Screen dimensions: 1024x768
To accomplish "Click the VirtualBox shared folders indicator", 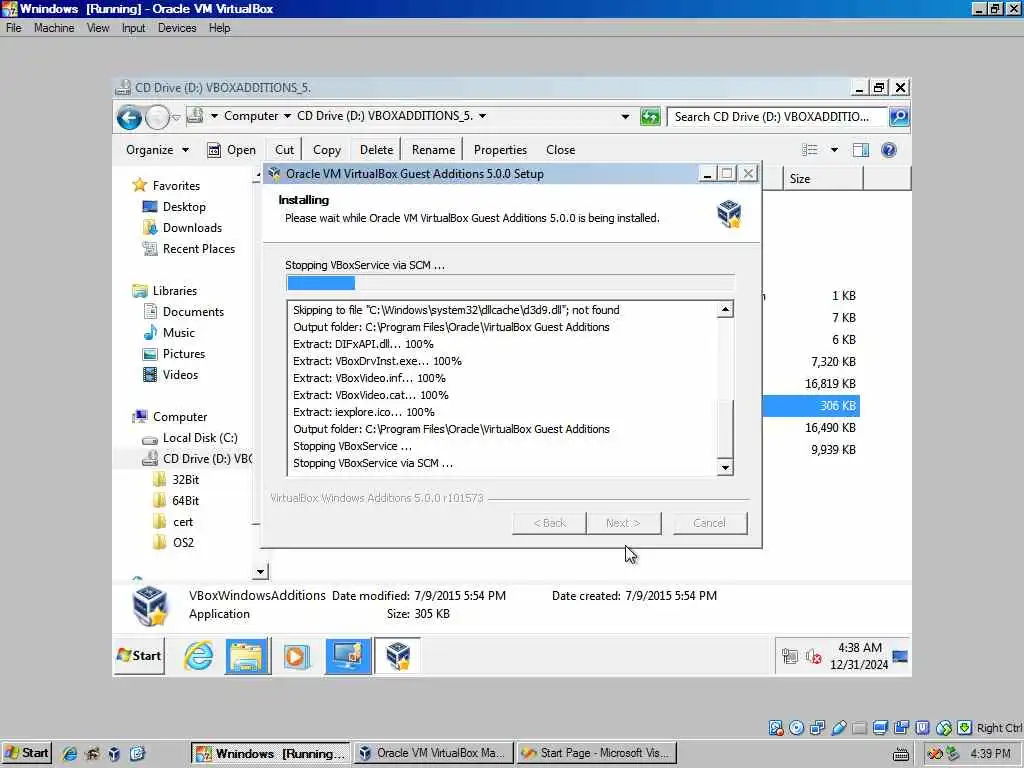I will 859,728.
